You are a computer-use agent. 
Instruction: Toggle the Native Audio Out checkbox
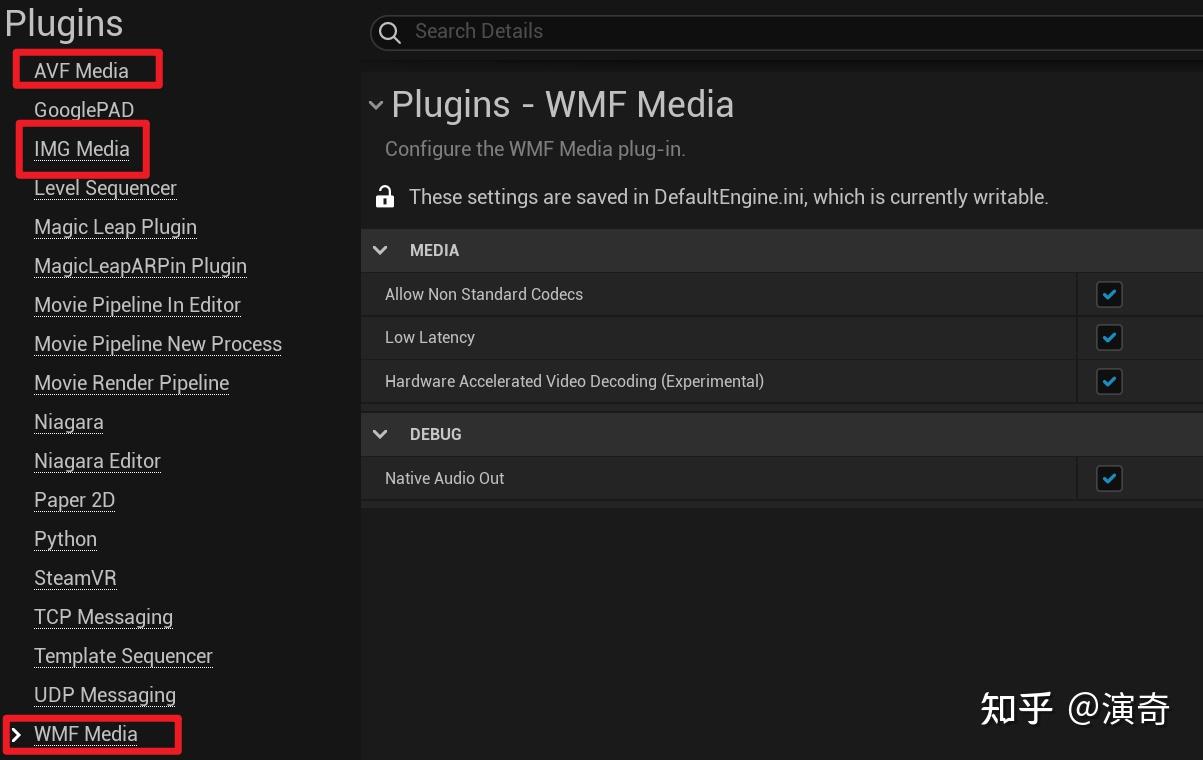[x=1109, y=478]
